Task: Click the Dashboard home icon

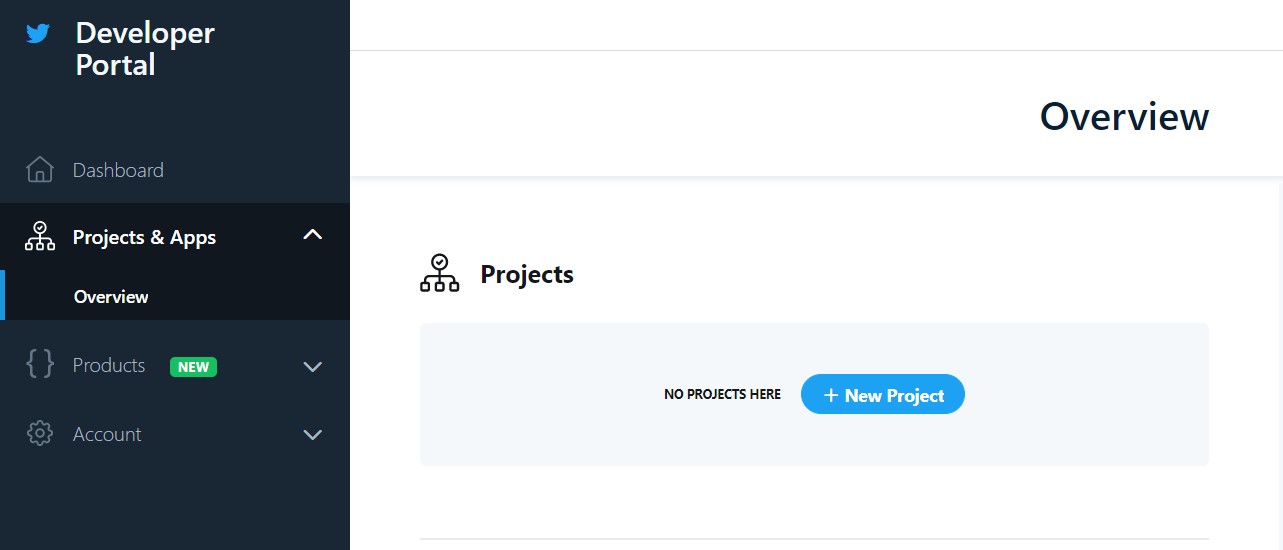Action: coord(39,170)
